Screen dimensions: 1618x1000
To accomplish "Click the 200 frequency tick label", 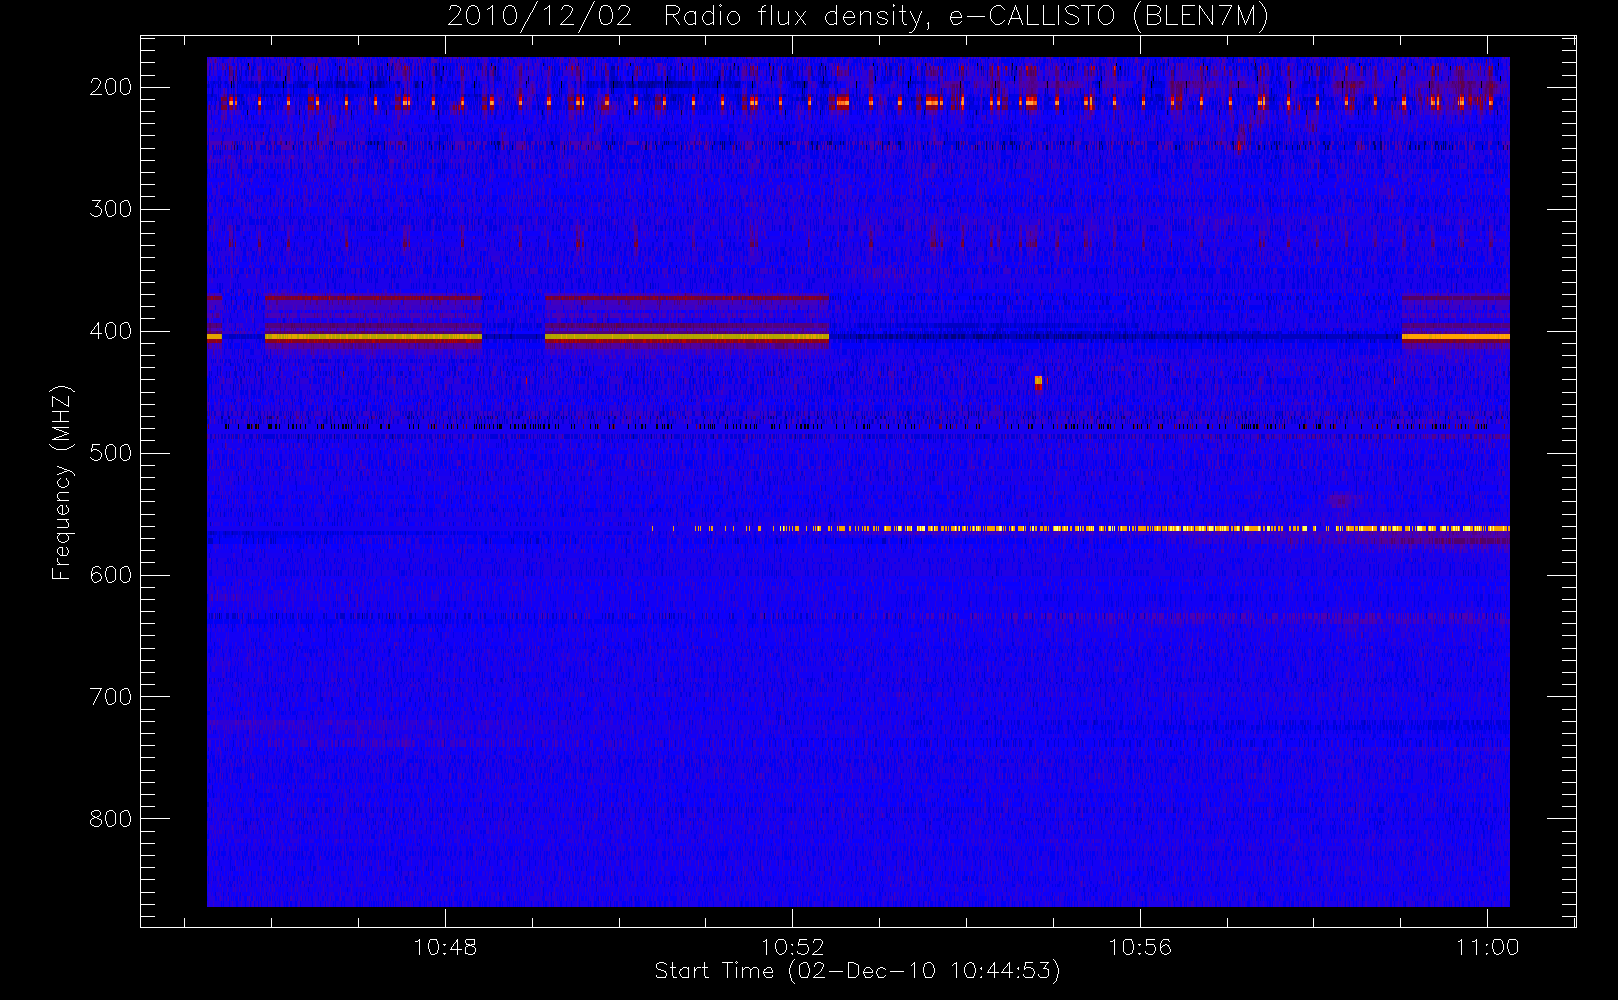I will click(111, 87).
